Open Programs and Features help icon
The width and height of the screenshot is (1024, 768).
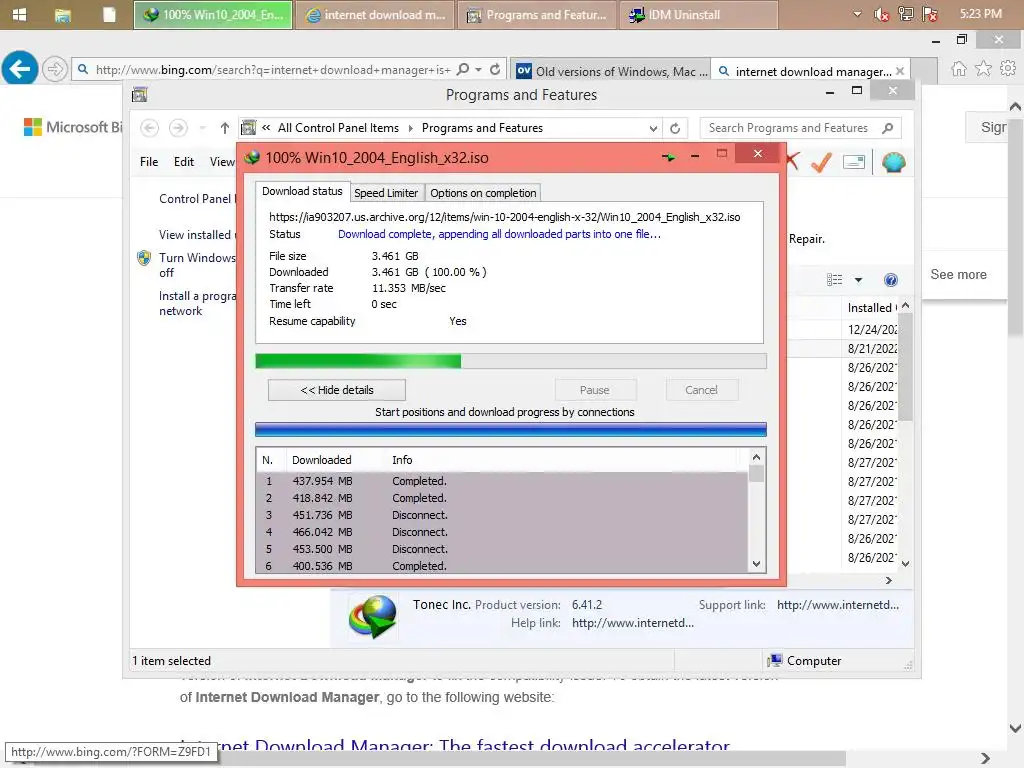(x=890, y=280)
